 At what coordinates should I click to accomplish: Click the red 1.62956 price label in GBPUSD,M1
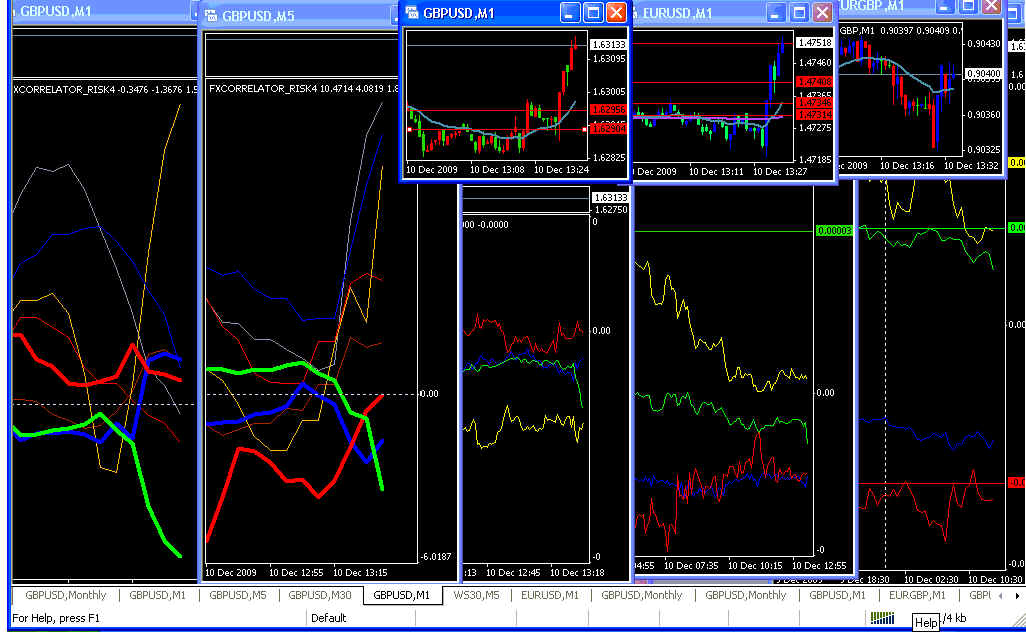(608, 110)
